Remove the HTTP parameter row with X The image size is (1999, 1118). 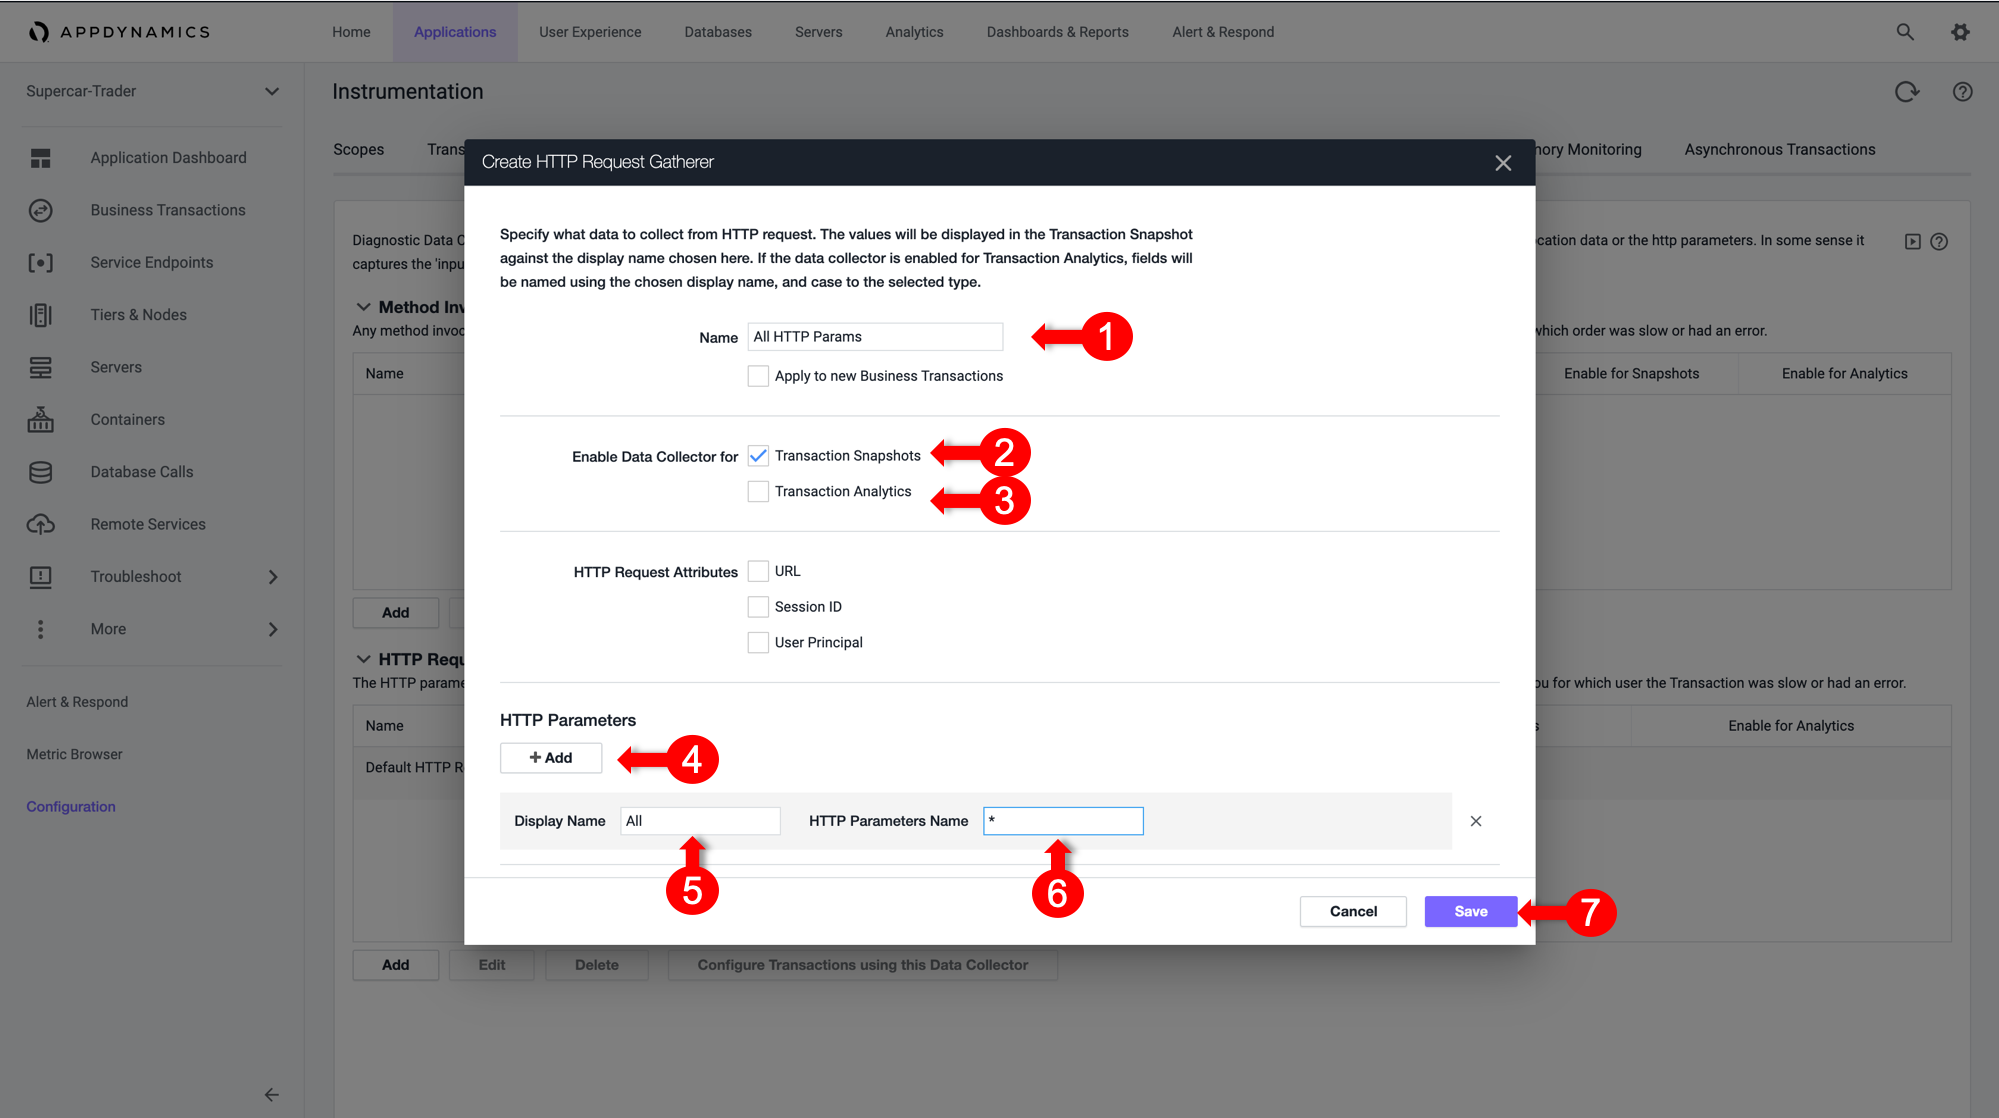(1476, 821)
